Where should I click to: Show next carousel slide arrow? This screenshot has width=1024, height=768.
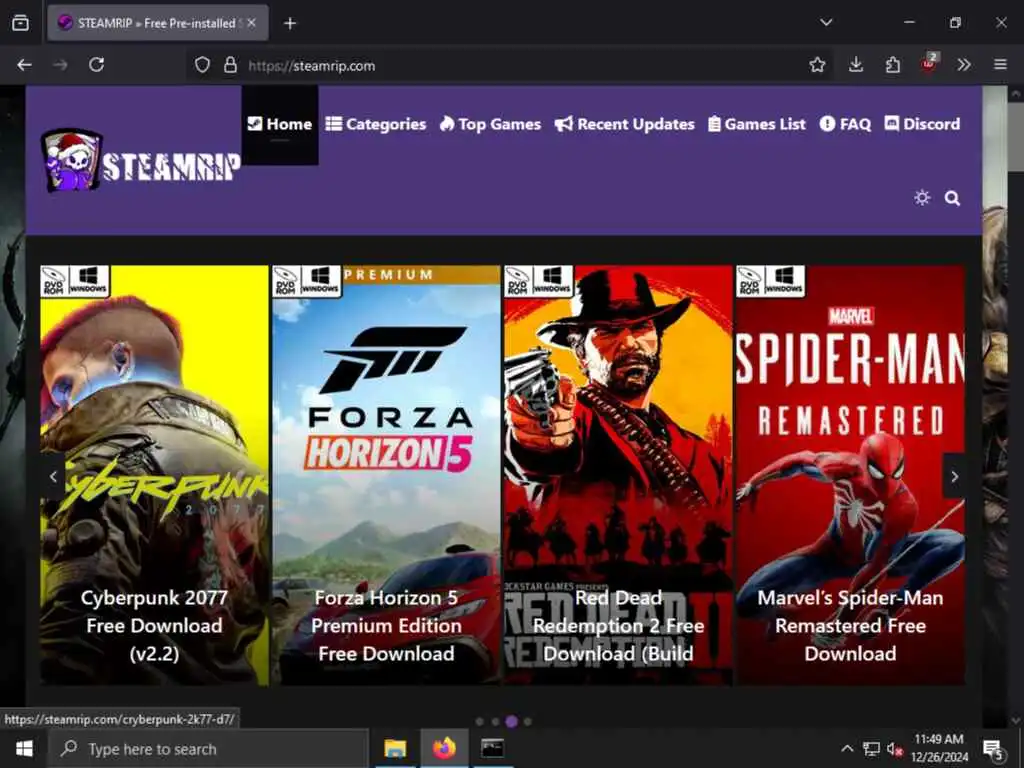click(953, 477)
